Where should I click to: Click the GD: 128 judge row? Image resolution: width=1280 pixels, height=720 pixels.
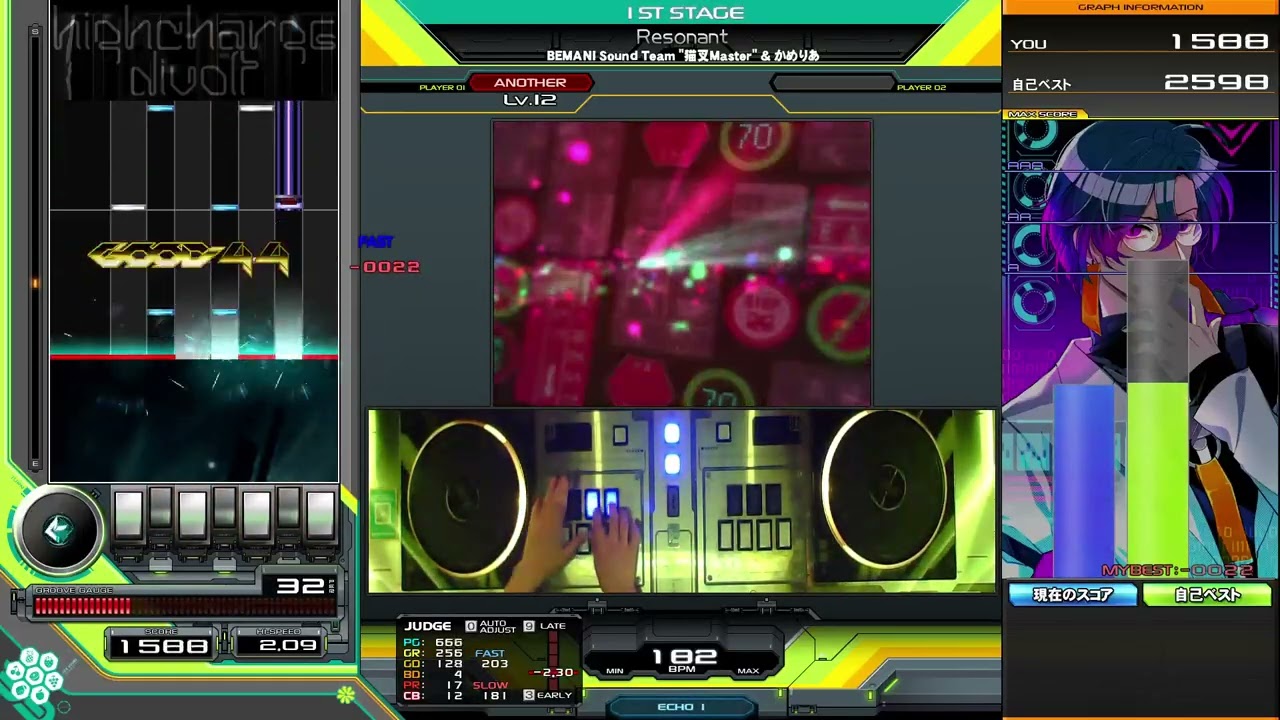[433, 664]
